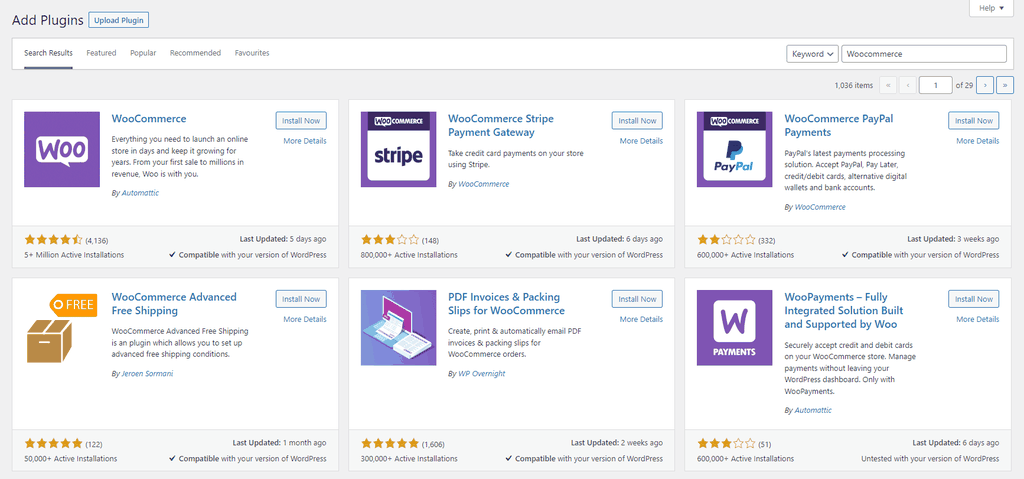This screenshot has height=479, width=1024.
Task: Click '800,000+ Active Installations' text
Action: [x=409, y=255]
